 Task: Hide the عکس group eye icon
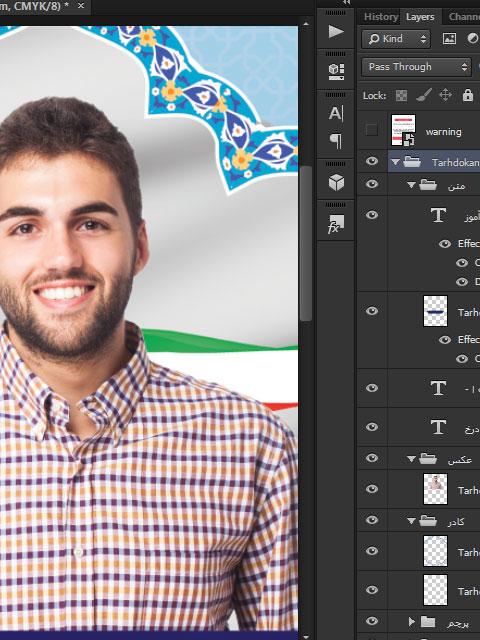[372, 458]
